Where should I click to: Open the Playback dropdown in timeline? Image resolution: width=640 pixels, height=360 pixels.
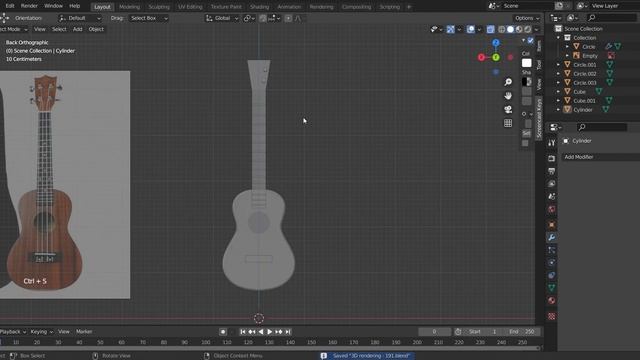pyautogui.click(x=13, y=332)
